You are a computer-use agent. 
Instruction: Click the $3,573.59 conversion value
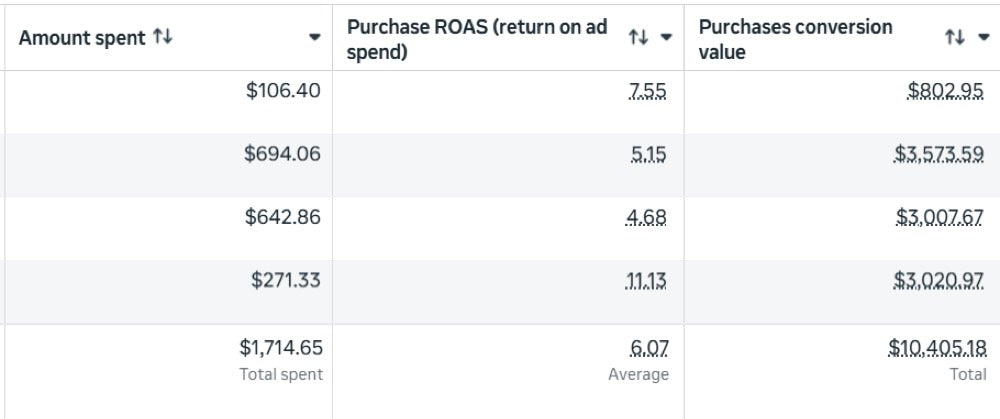click(x=939, y=155)
